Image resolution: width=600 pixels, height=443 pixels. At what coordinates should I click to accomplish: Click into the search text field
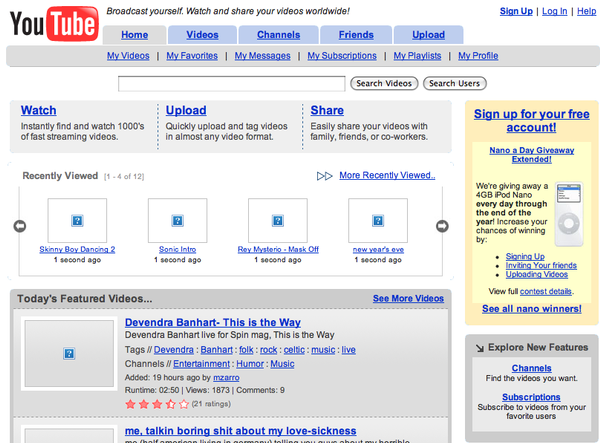click(x=232, y=84)
